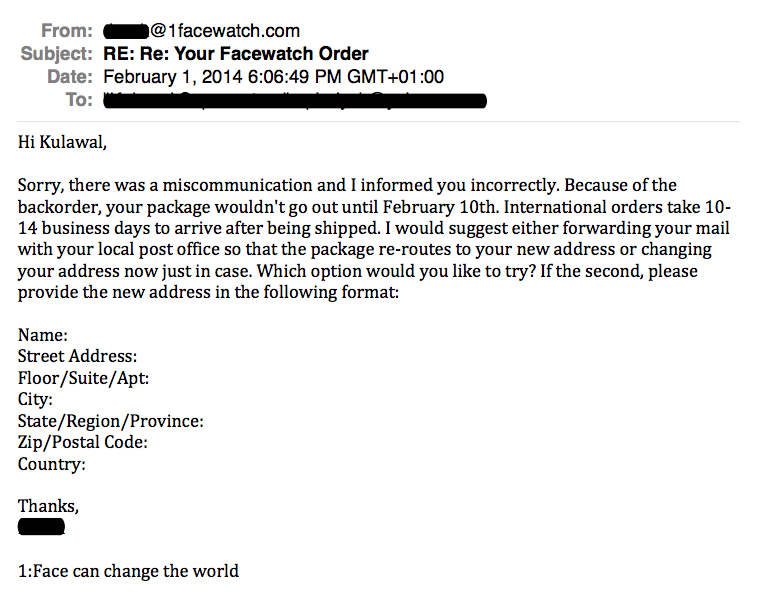Click the date February 1, 2014
The image size is (760, 601).
coord(173,77)
